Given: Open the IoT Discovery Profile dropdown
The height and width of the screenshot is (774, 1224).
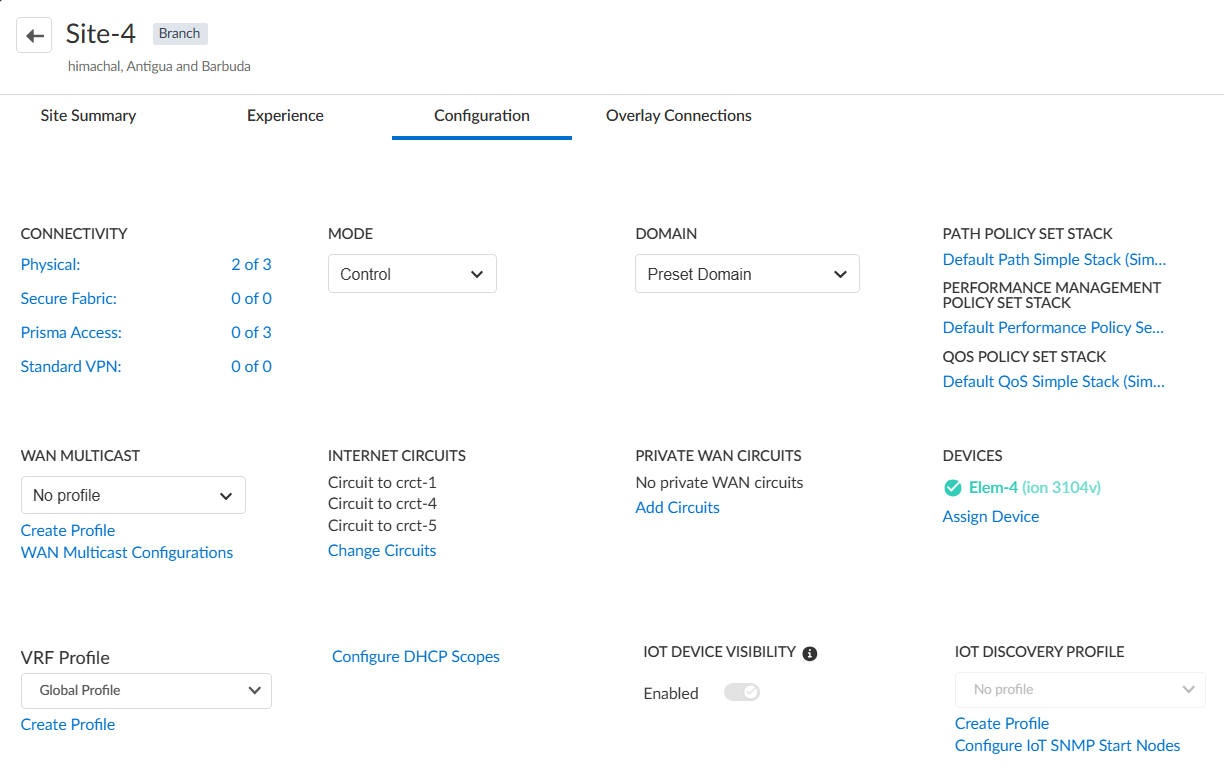Looking at the screenshot, I should [1080, 689].
